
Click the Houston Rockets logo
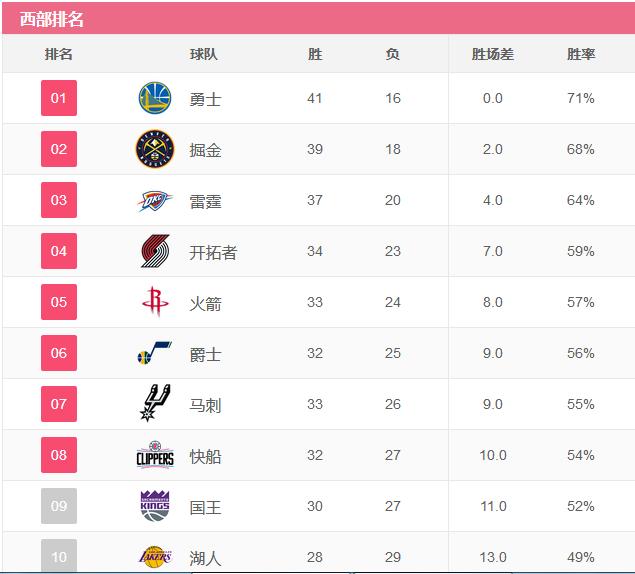click(x=155, y=301)
